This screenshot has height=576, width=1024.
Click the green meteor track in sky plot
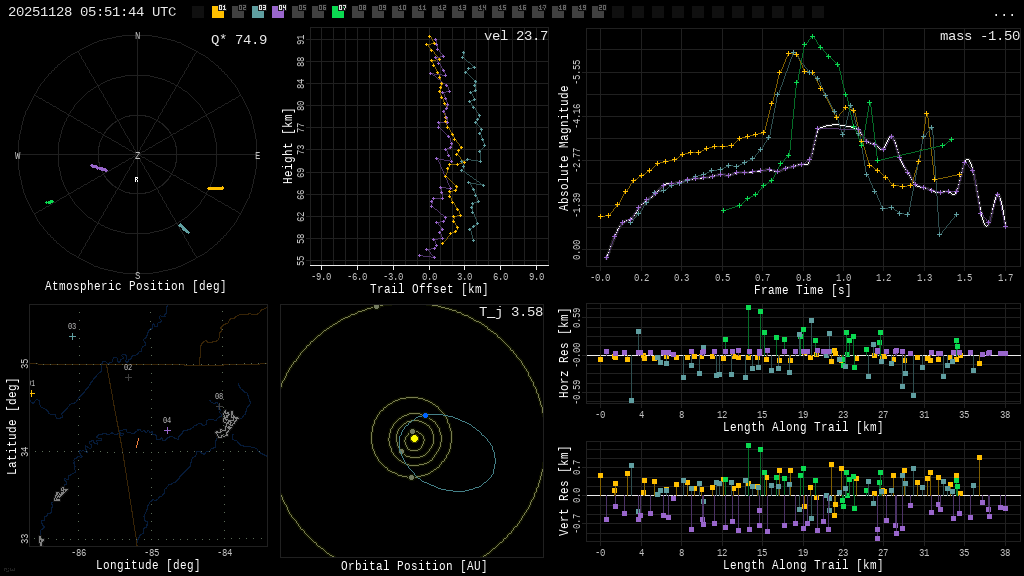(49, 202)
